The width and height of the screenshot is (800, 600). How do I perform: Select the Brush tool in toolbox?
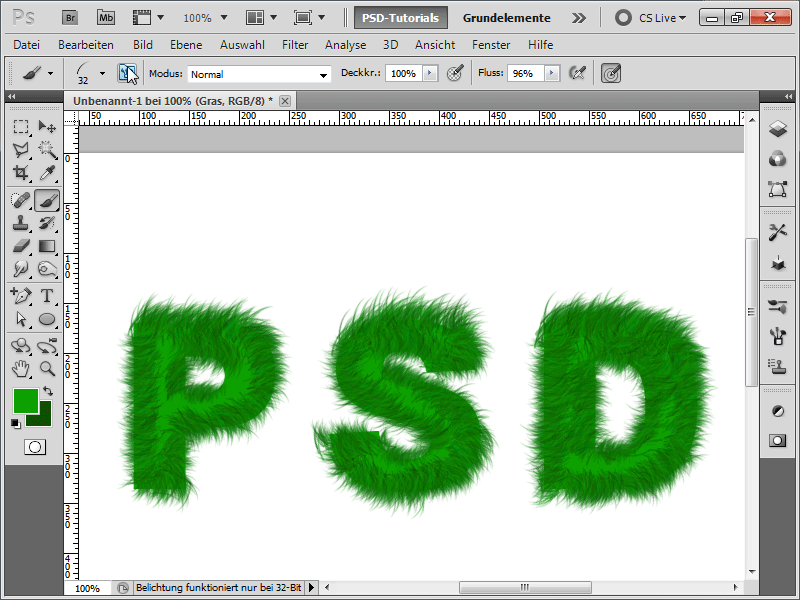tap(47, 200)
